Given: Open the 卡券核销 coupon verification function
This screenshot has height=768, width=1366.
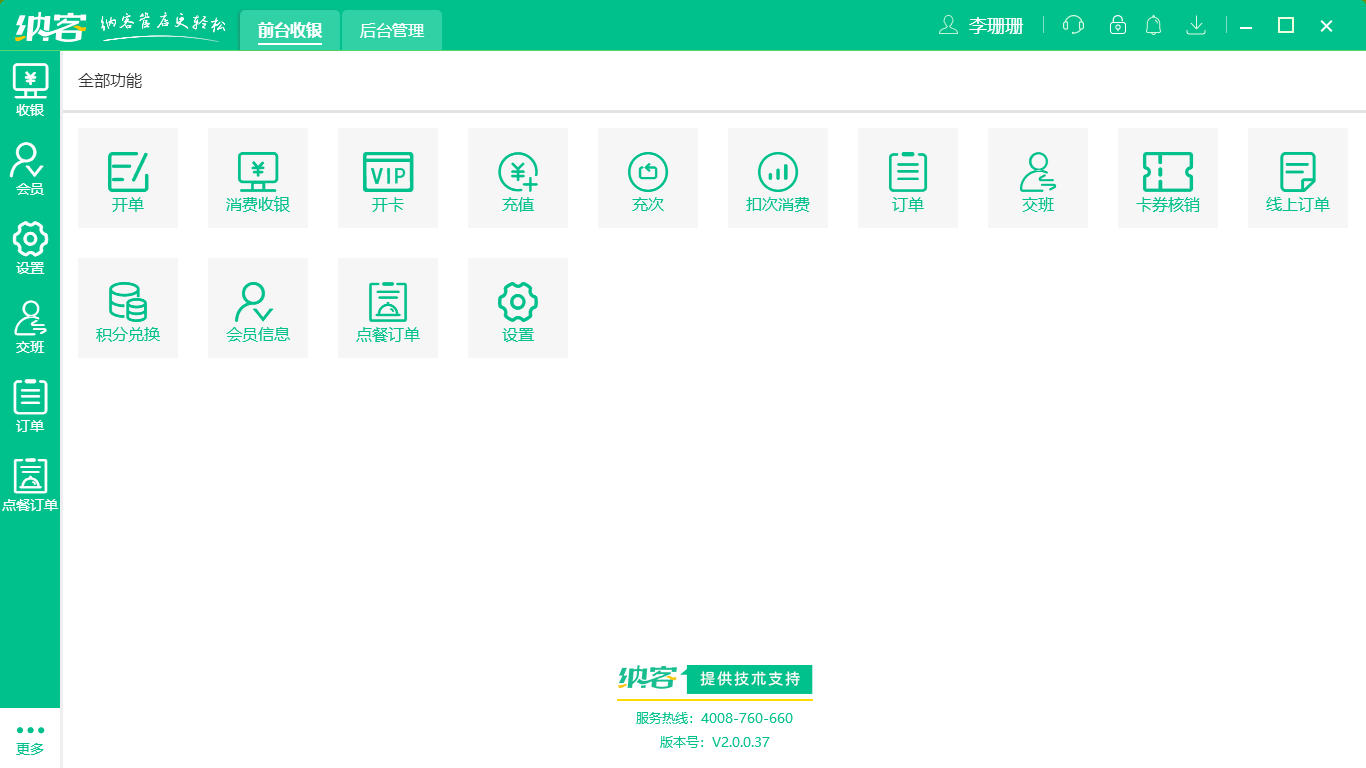Looking at the screenshot, I should (1168, 177).
